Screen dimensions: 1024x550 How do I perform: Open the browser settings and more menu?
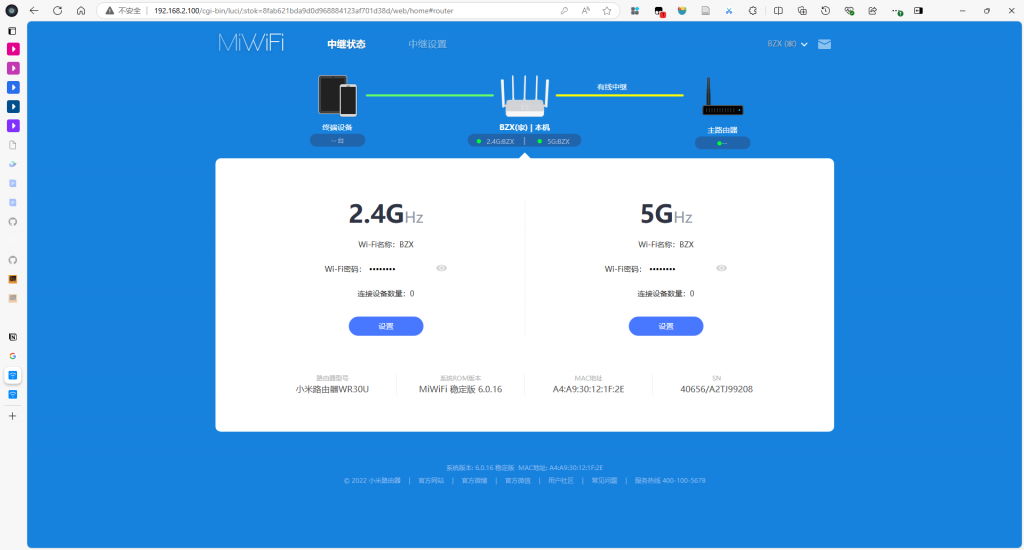tap(897, 11)
